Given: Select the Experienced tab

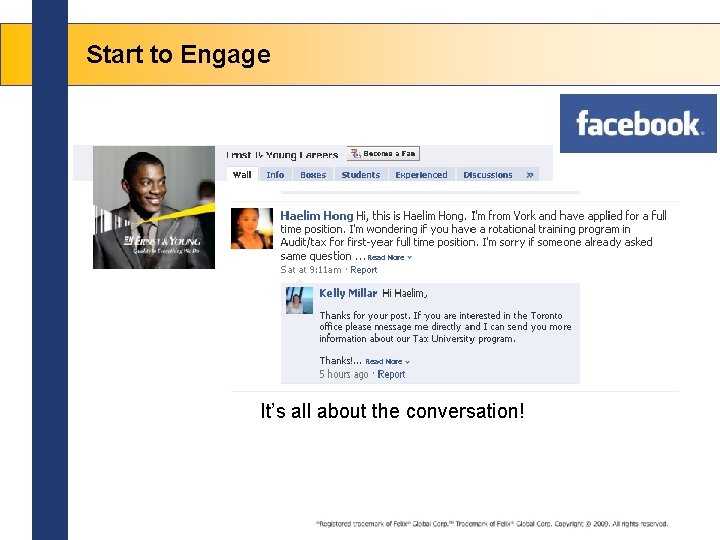Looking at the screenshot, I should [421, 174].
